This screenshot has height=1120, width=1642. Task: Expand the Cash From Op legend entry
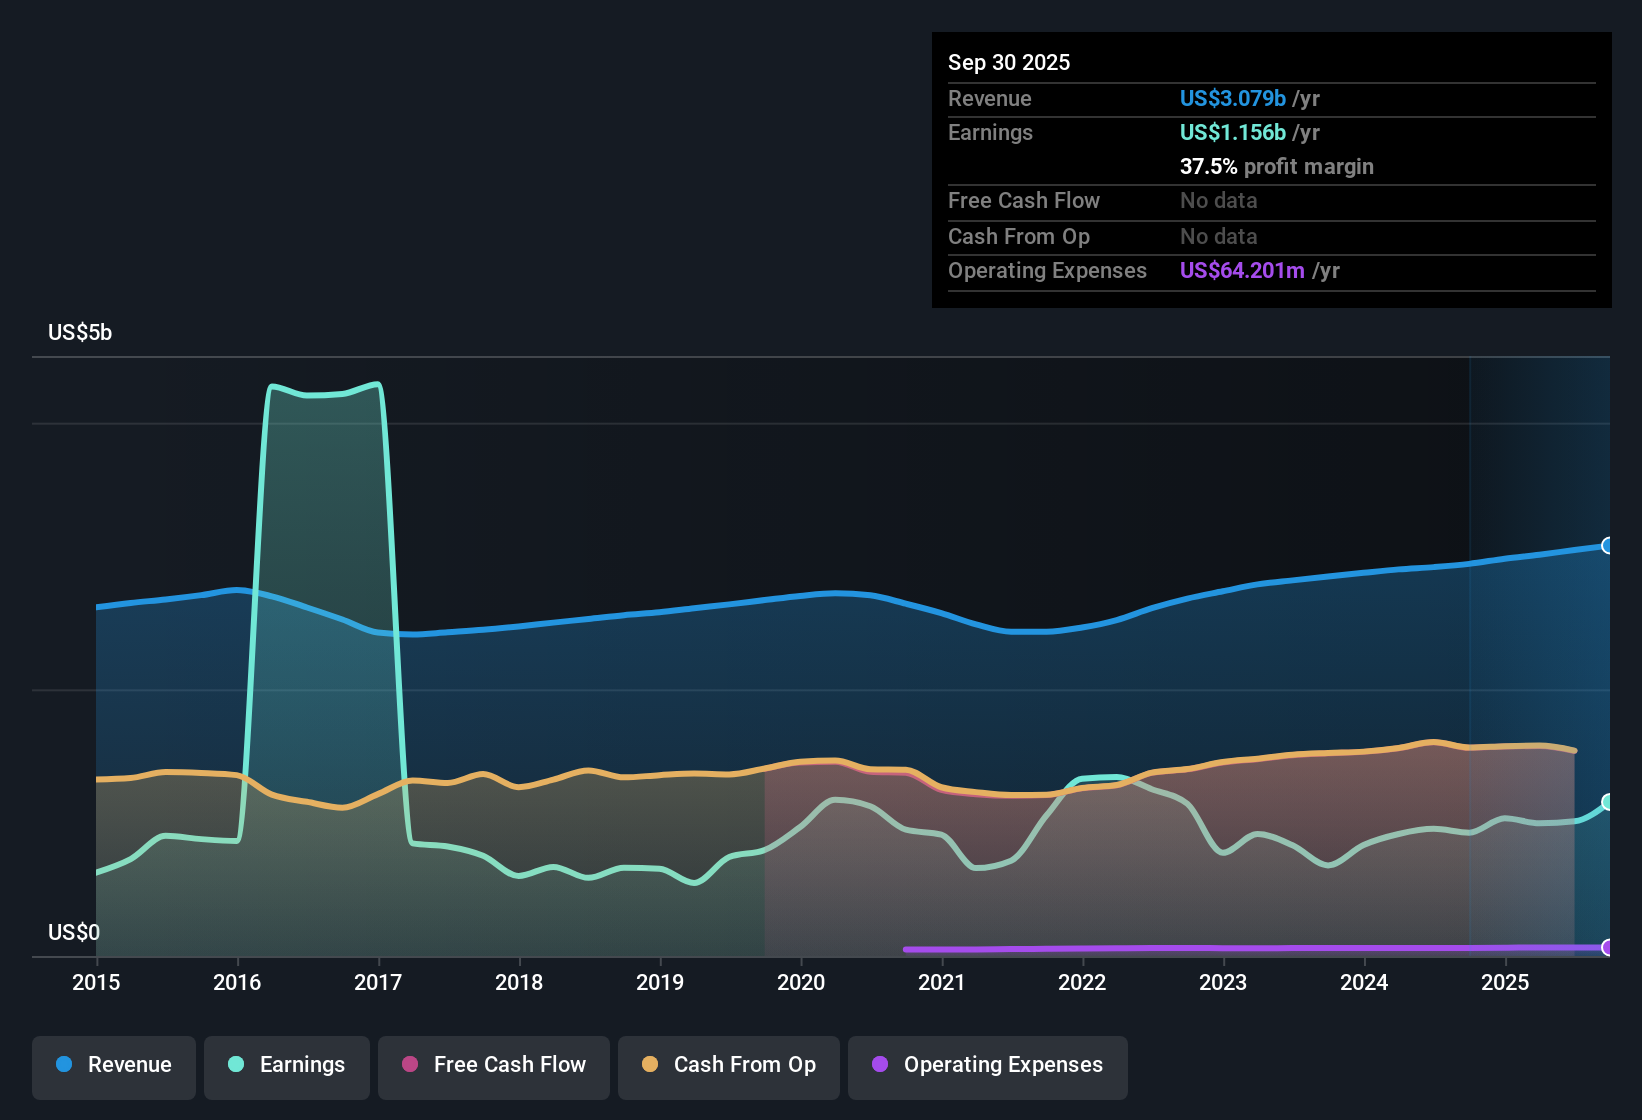pos(728,1065)
